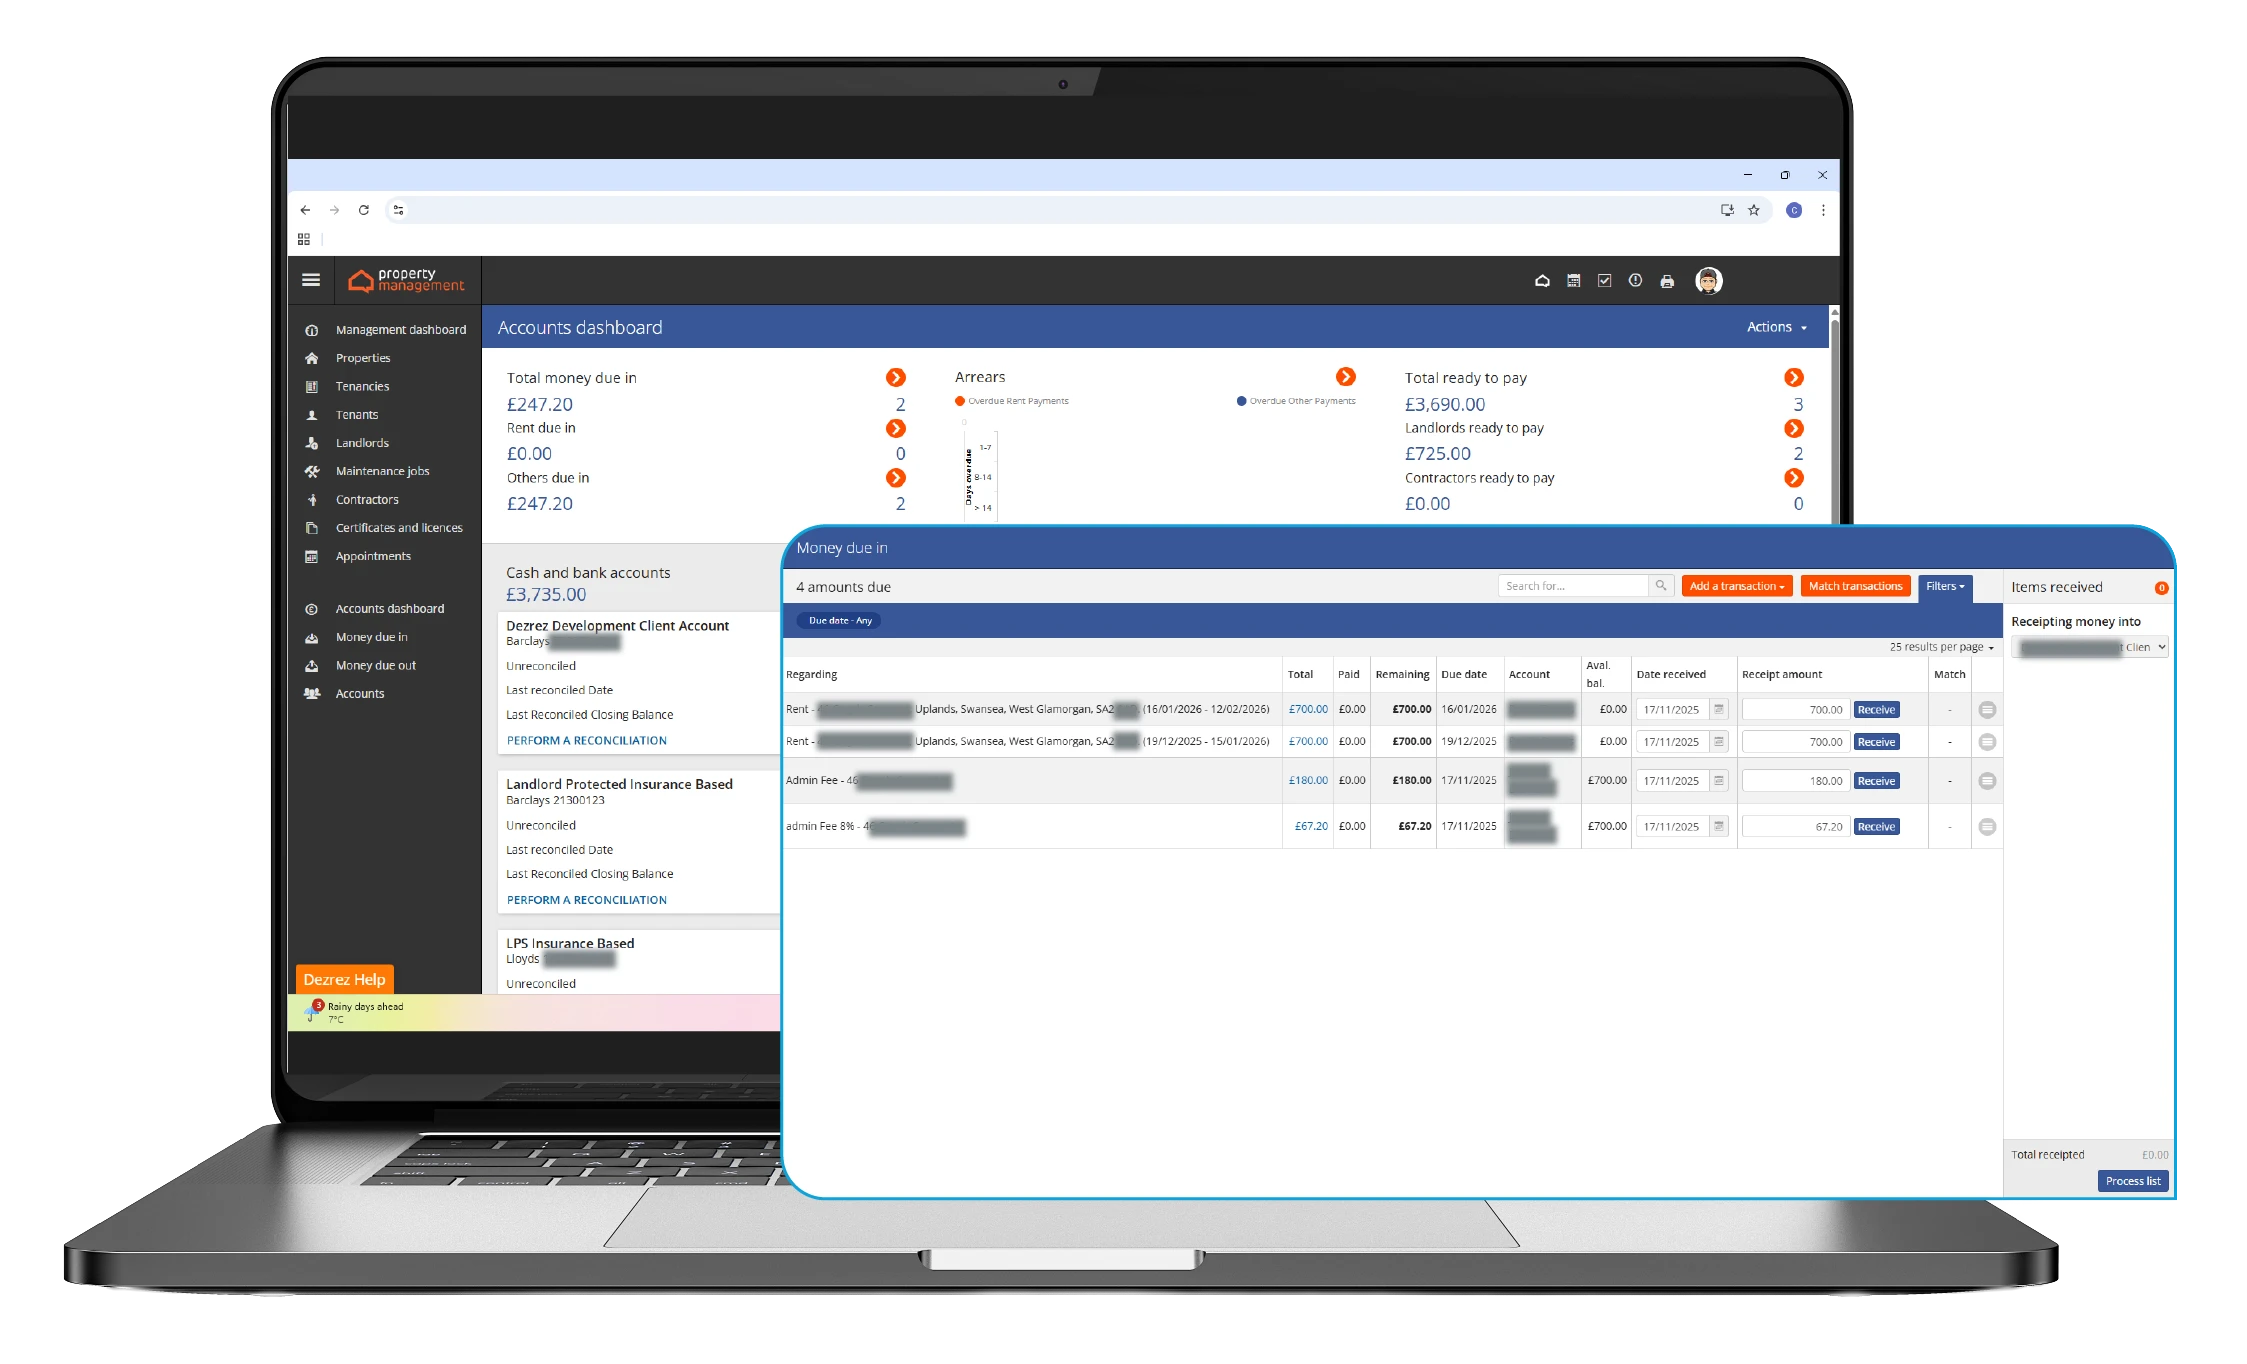Expand the Actions dropdown
This screenshot has height=1364, width=2247.
point(1776,327)
